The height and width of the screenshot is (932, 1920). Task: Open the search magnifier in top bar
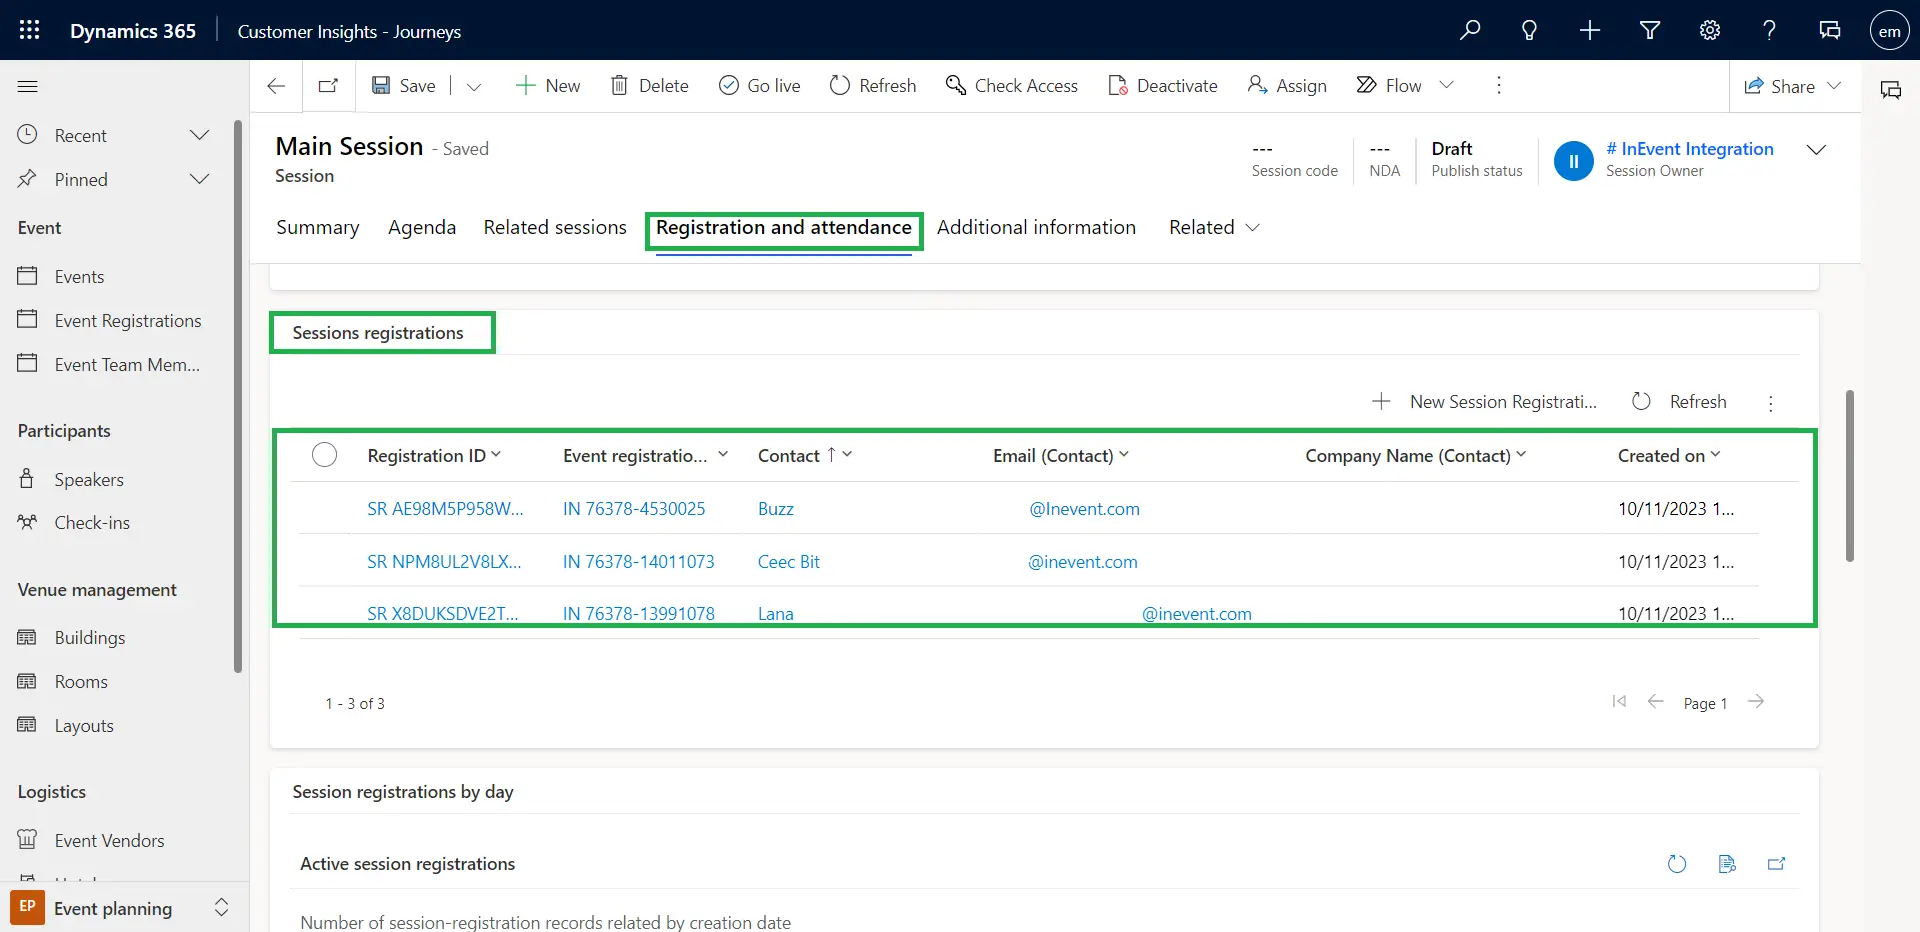(1470, 30)
